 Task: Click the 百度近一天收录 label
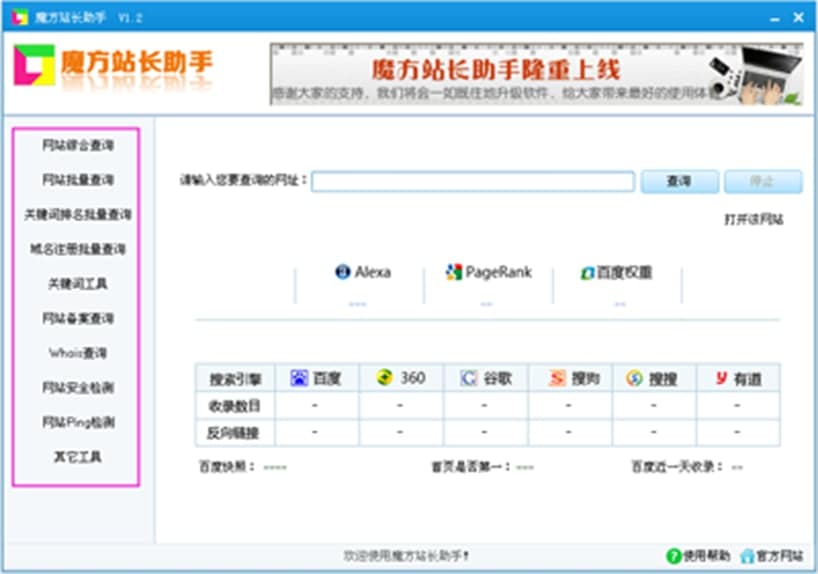[678, 467]
